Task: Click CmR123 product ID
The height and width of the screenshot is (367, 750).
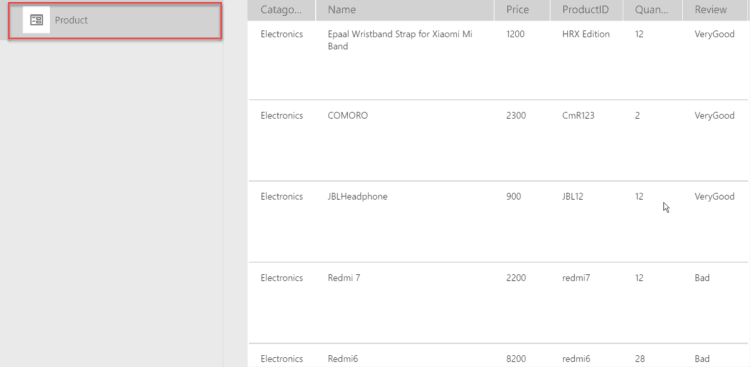Action: coord(578,115)
